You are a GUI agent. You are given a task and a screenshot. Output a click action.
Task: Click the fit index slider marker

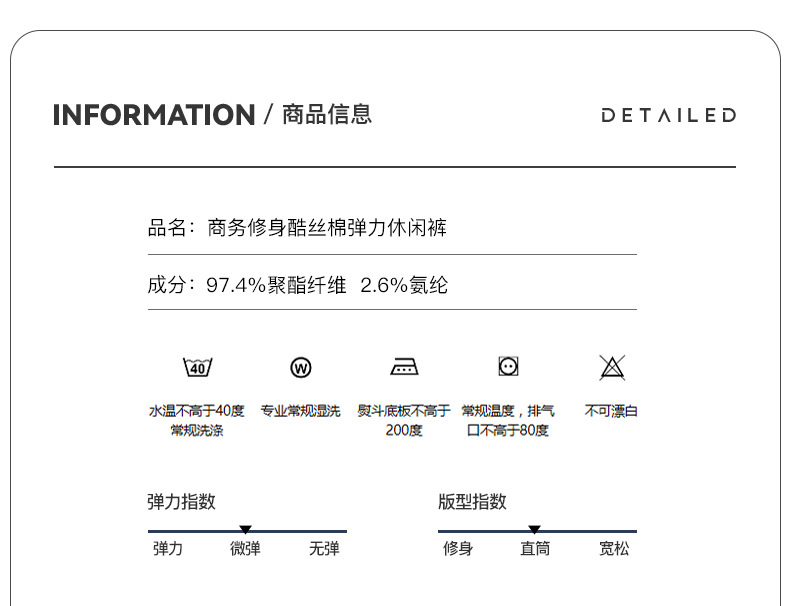click(535, 529)
